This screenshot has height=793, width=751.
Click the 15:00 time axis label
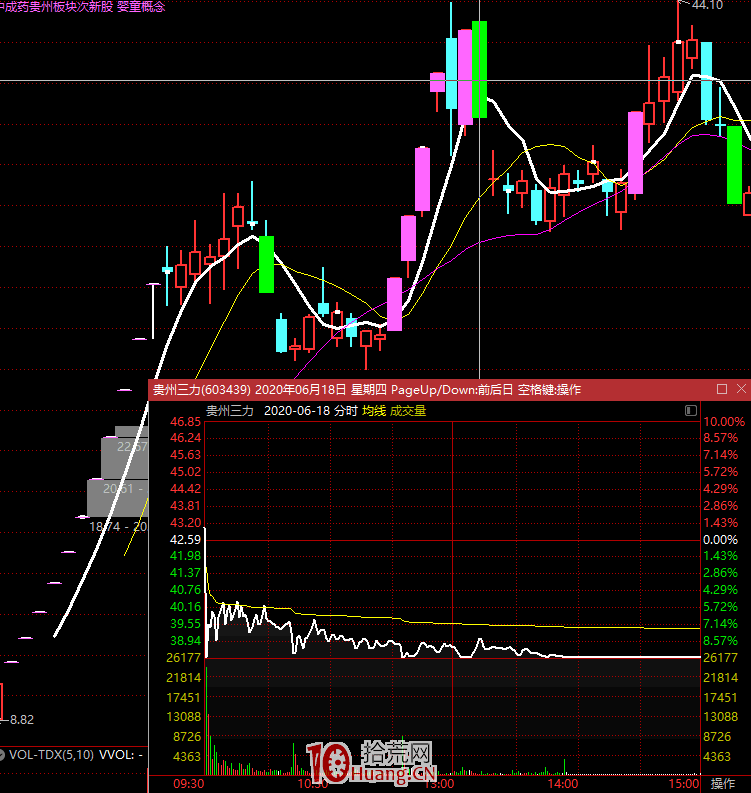coord(684,784)
